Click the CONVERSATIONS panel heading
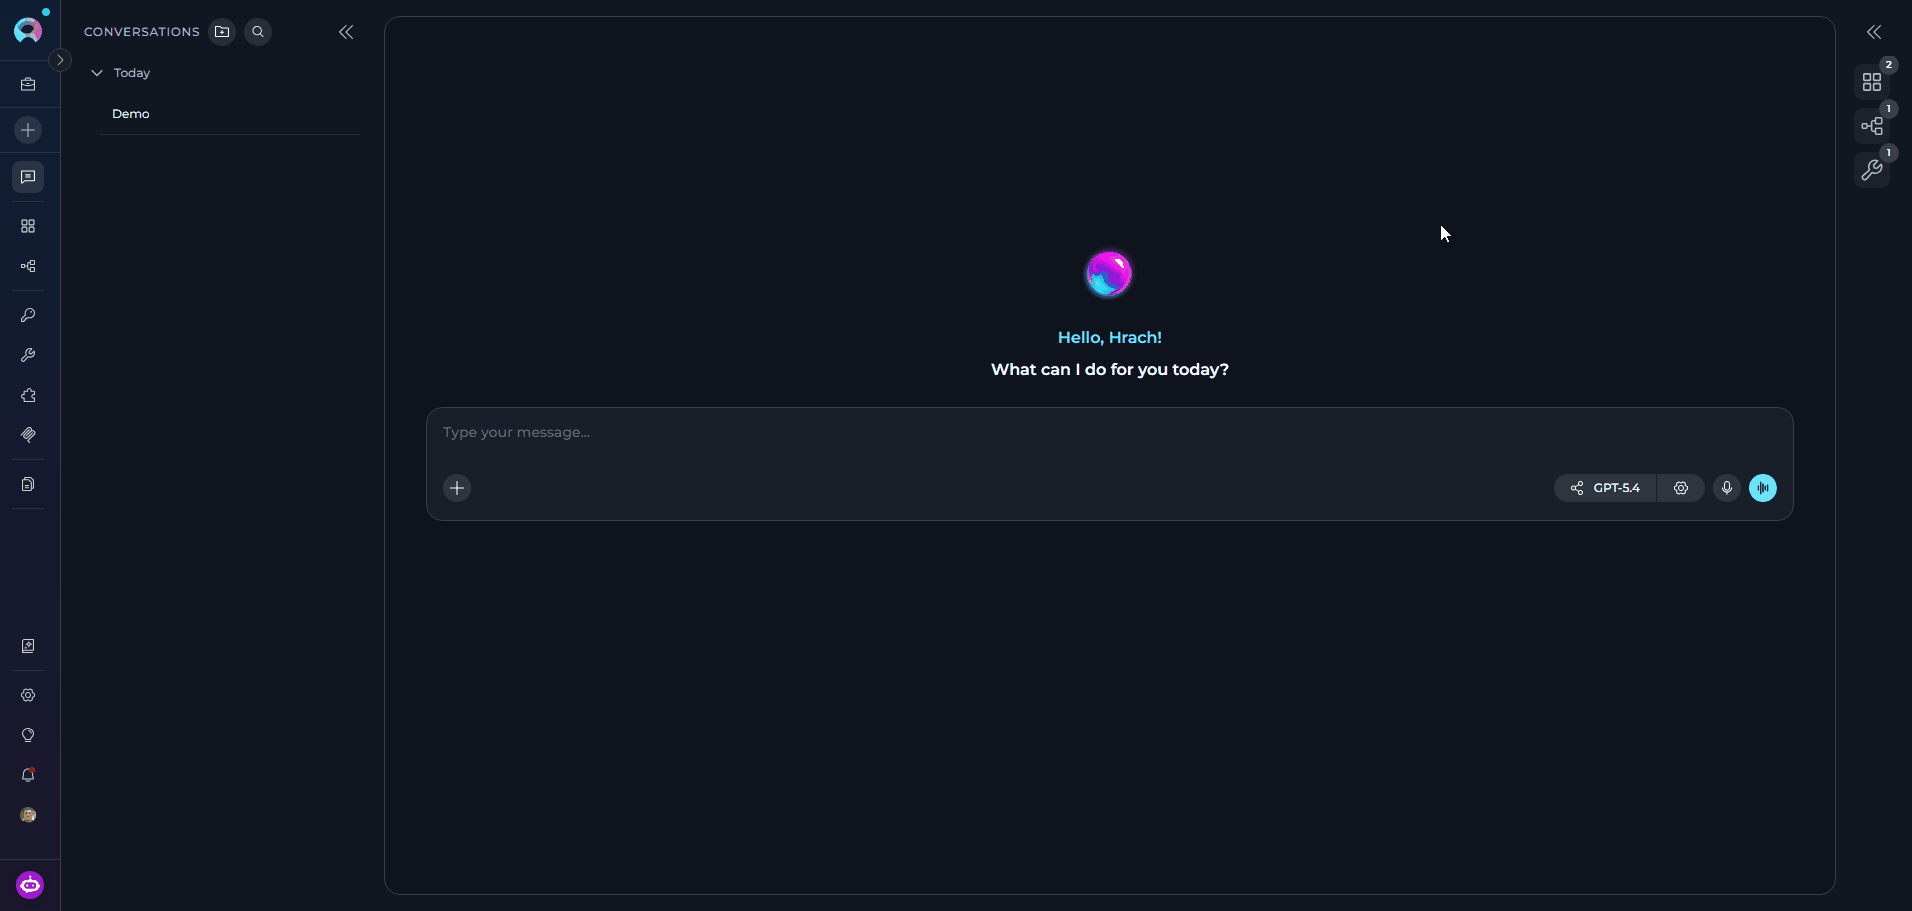The height and width of the screenshot is (911, 1912). click(x=142, y=32)
